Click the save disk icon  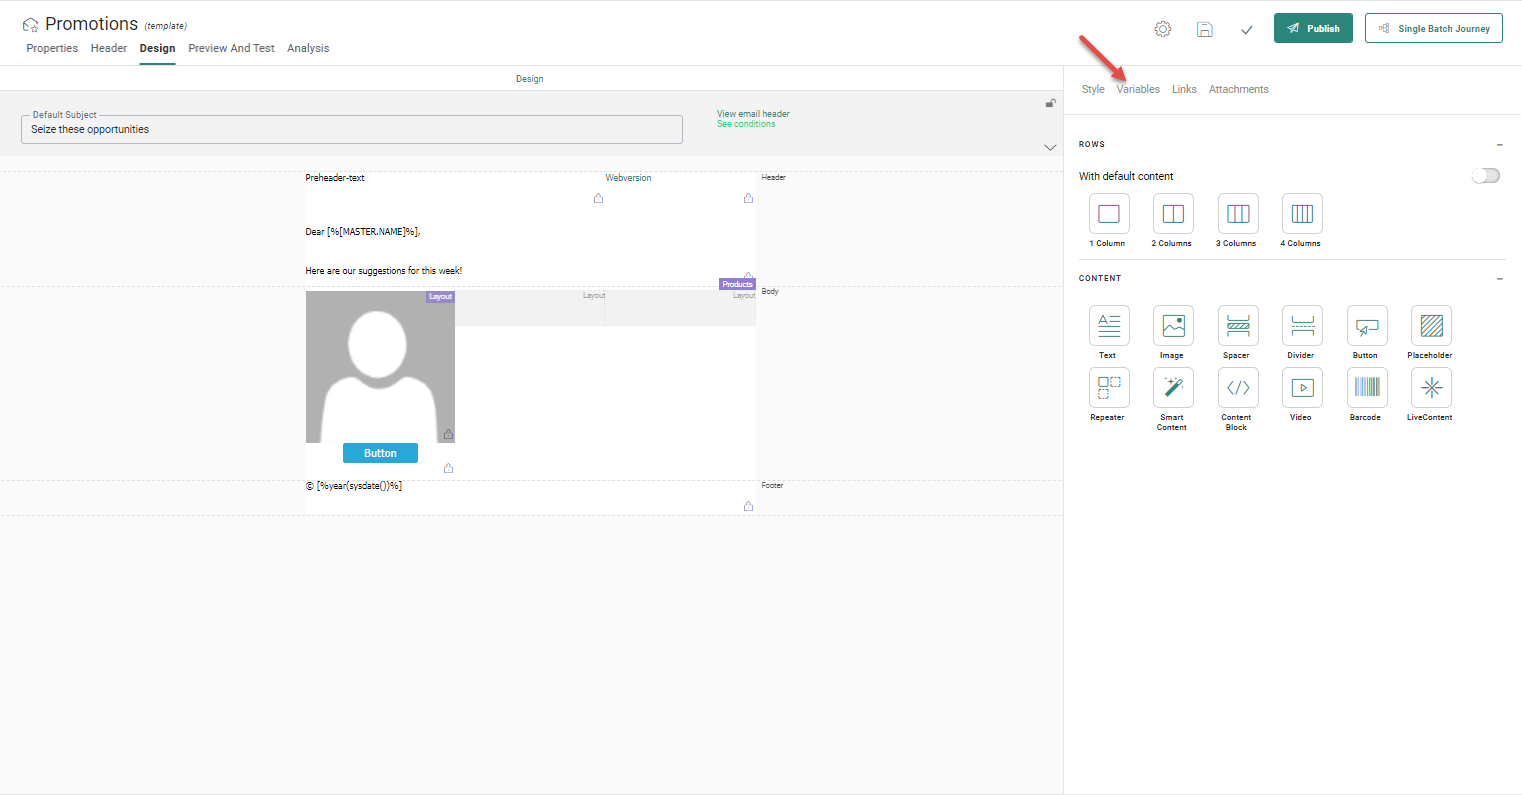tap(1205, 29)
